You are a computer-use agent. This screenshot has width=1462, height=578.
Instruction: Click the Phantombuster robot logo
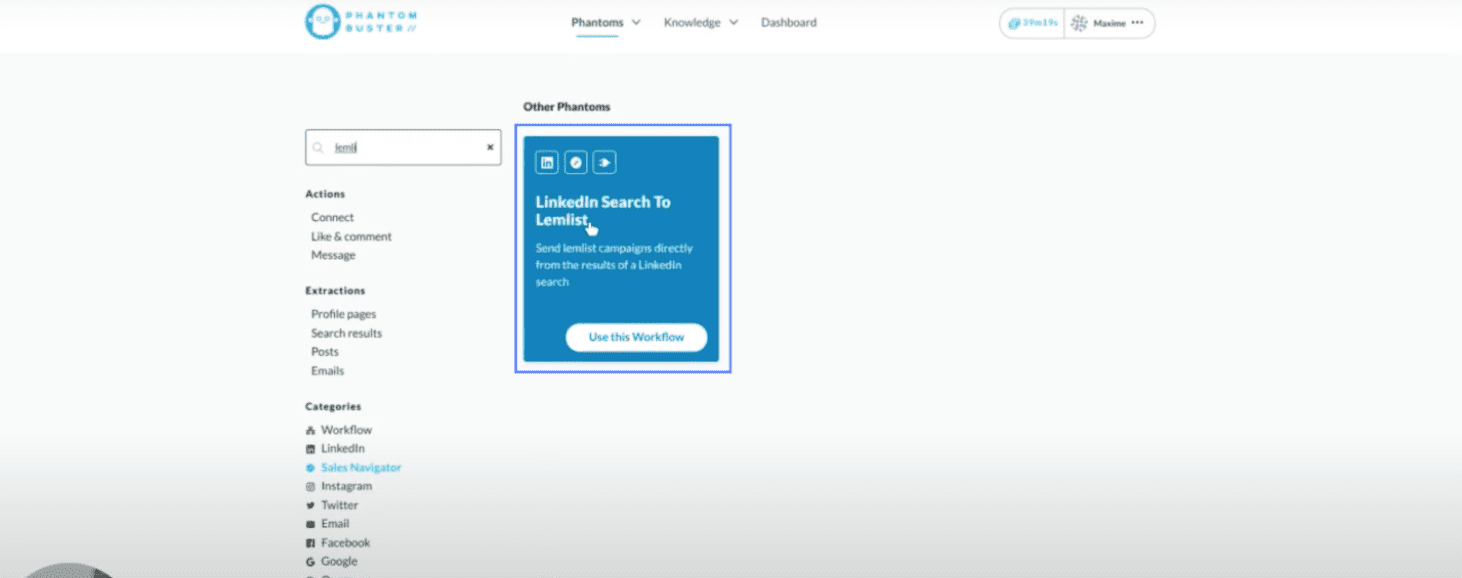point(322,21)
